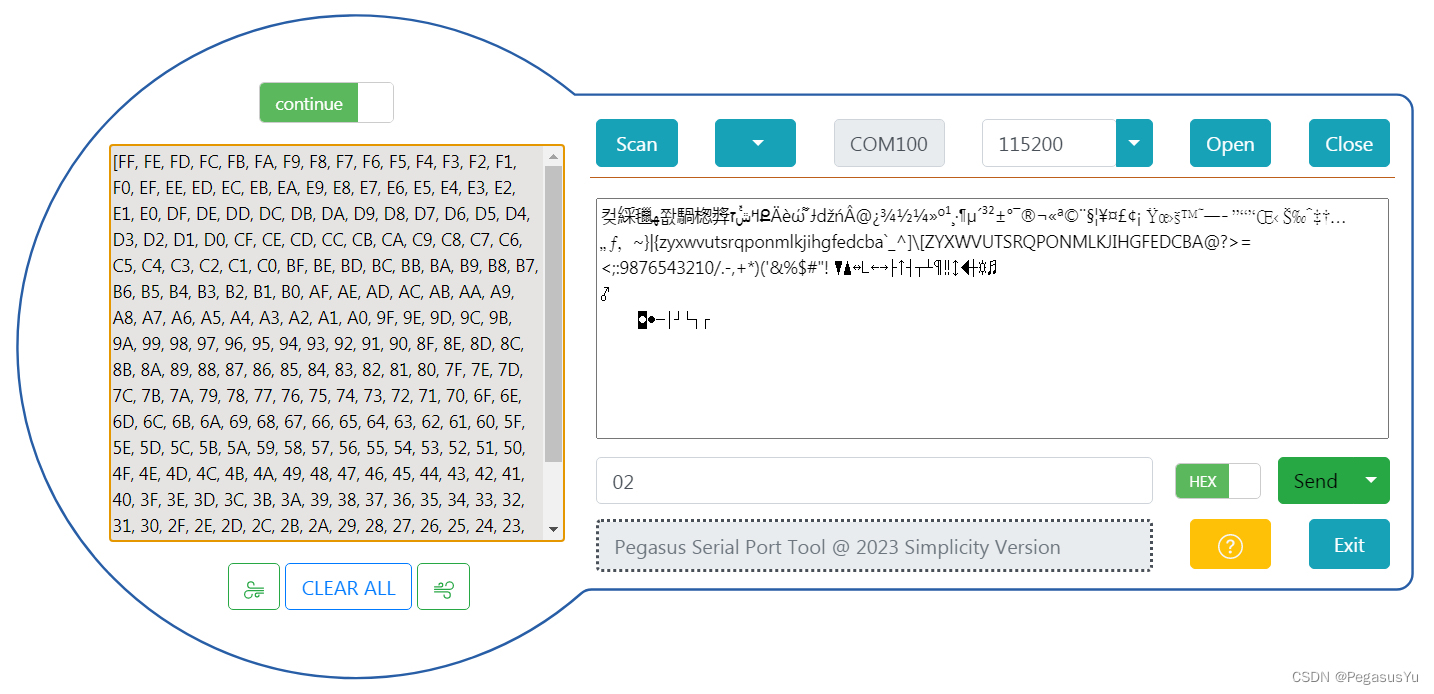Image resolution: width=1434 pixels, height=694 pixels.
Task: Click the Pegasus Serial Port Tool banner
Action: pyautogui.click(x=874, y=546)
